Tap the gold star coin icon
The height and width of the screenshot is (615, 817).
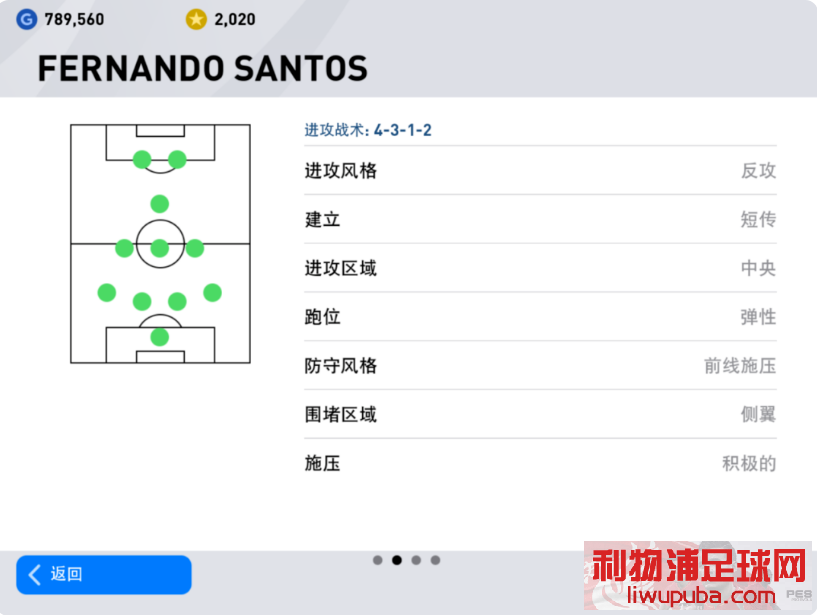196,19
